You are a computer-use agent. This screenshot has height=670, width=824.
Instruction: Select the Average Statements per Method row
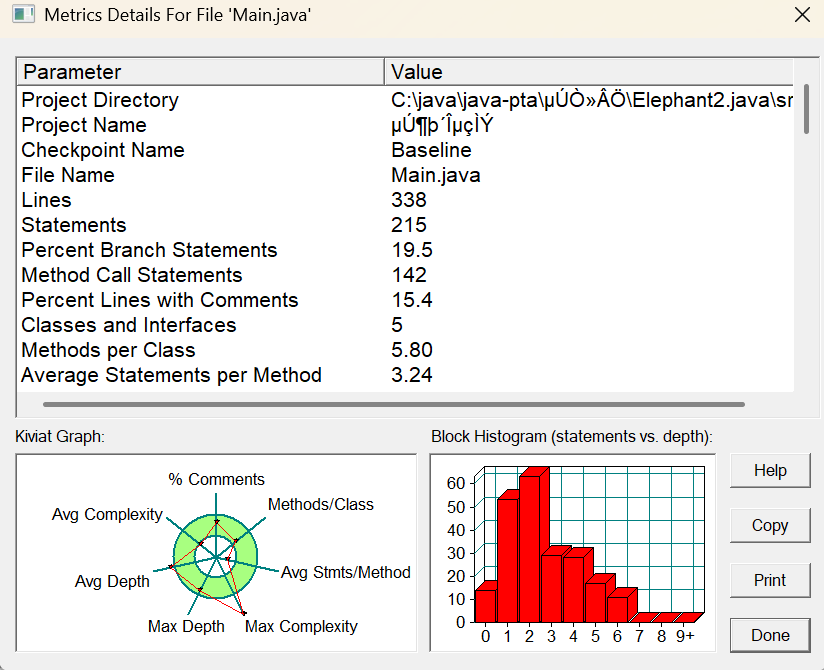171,375
